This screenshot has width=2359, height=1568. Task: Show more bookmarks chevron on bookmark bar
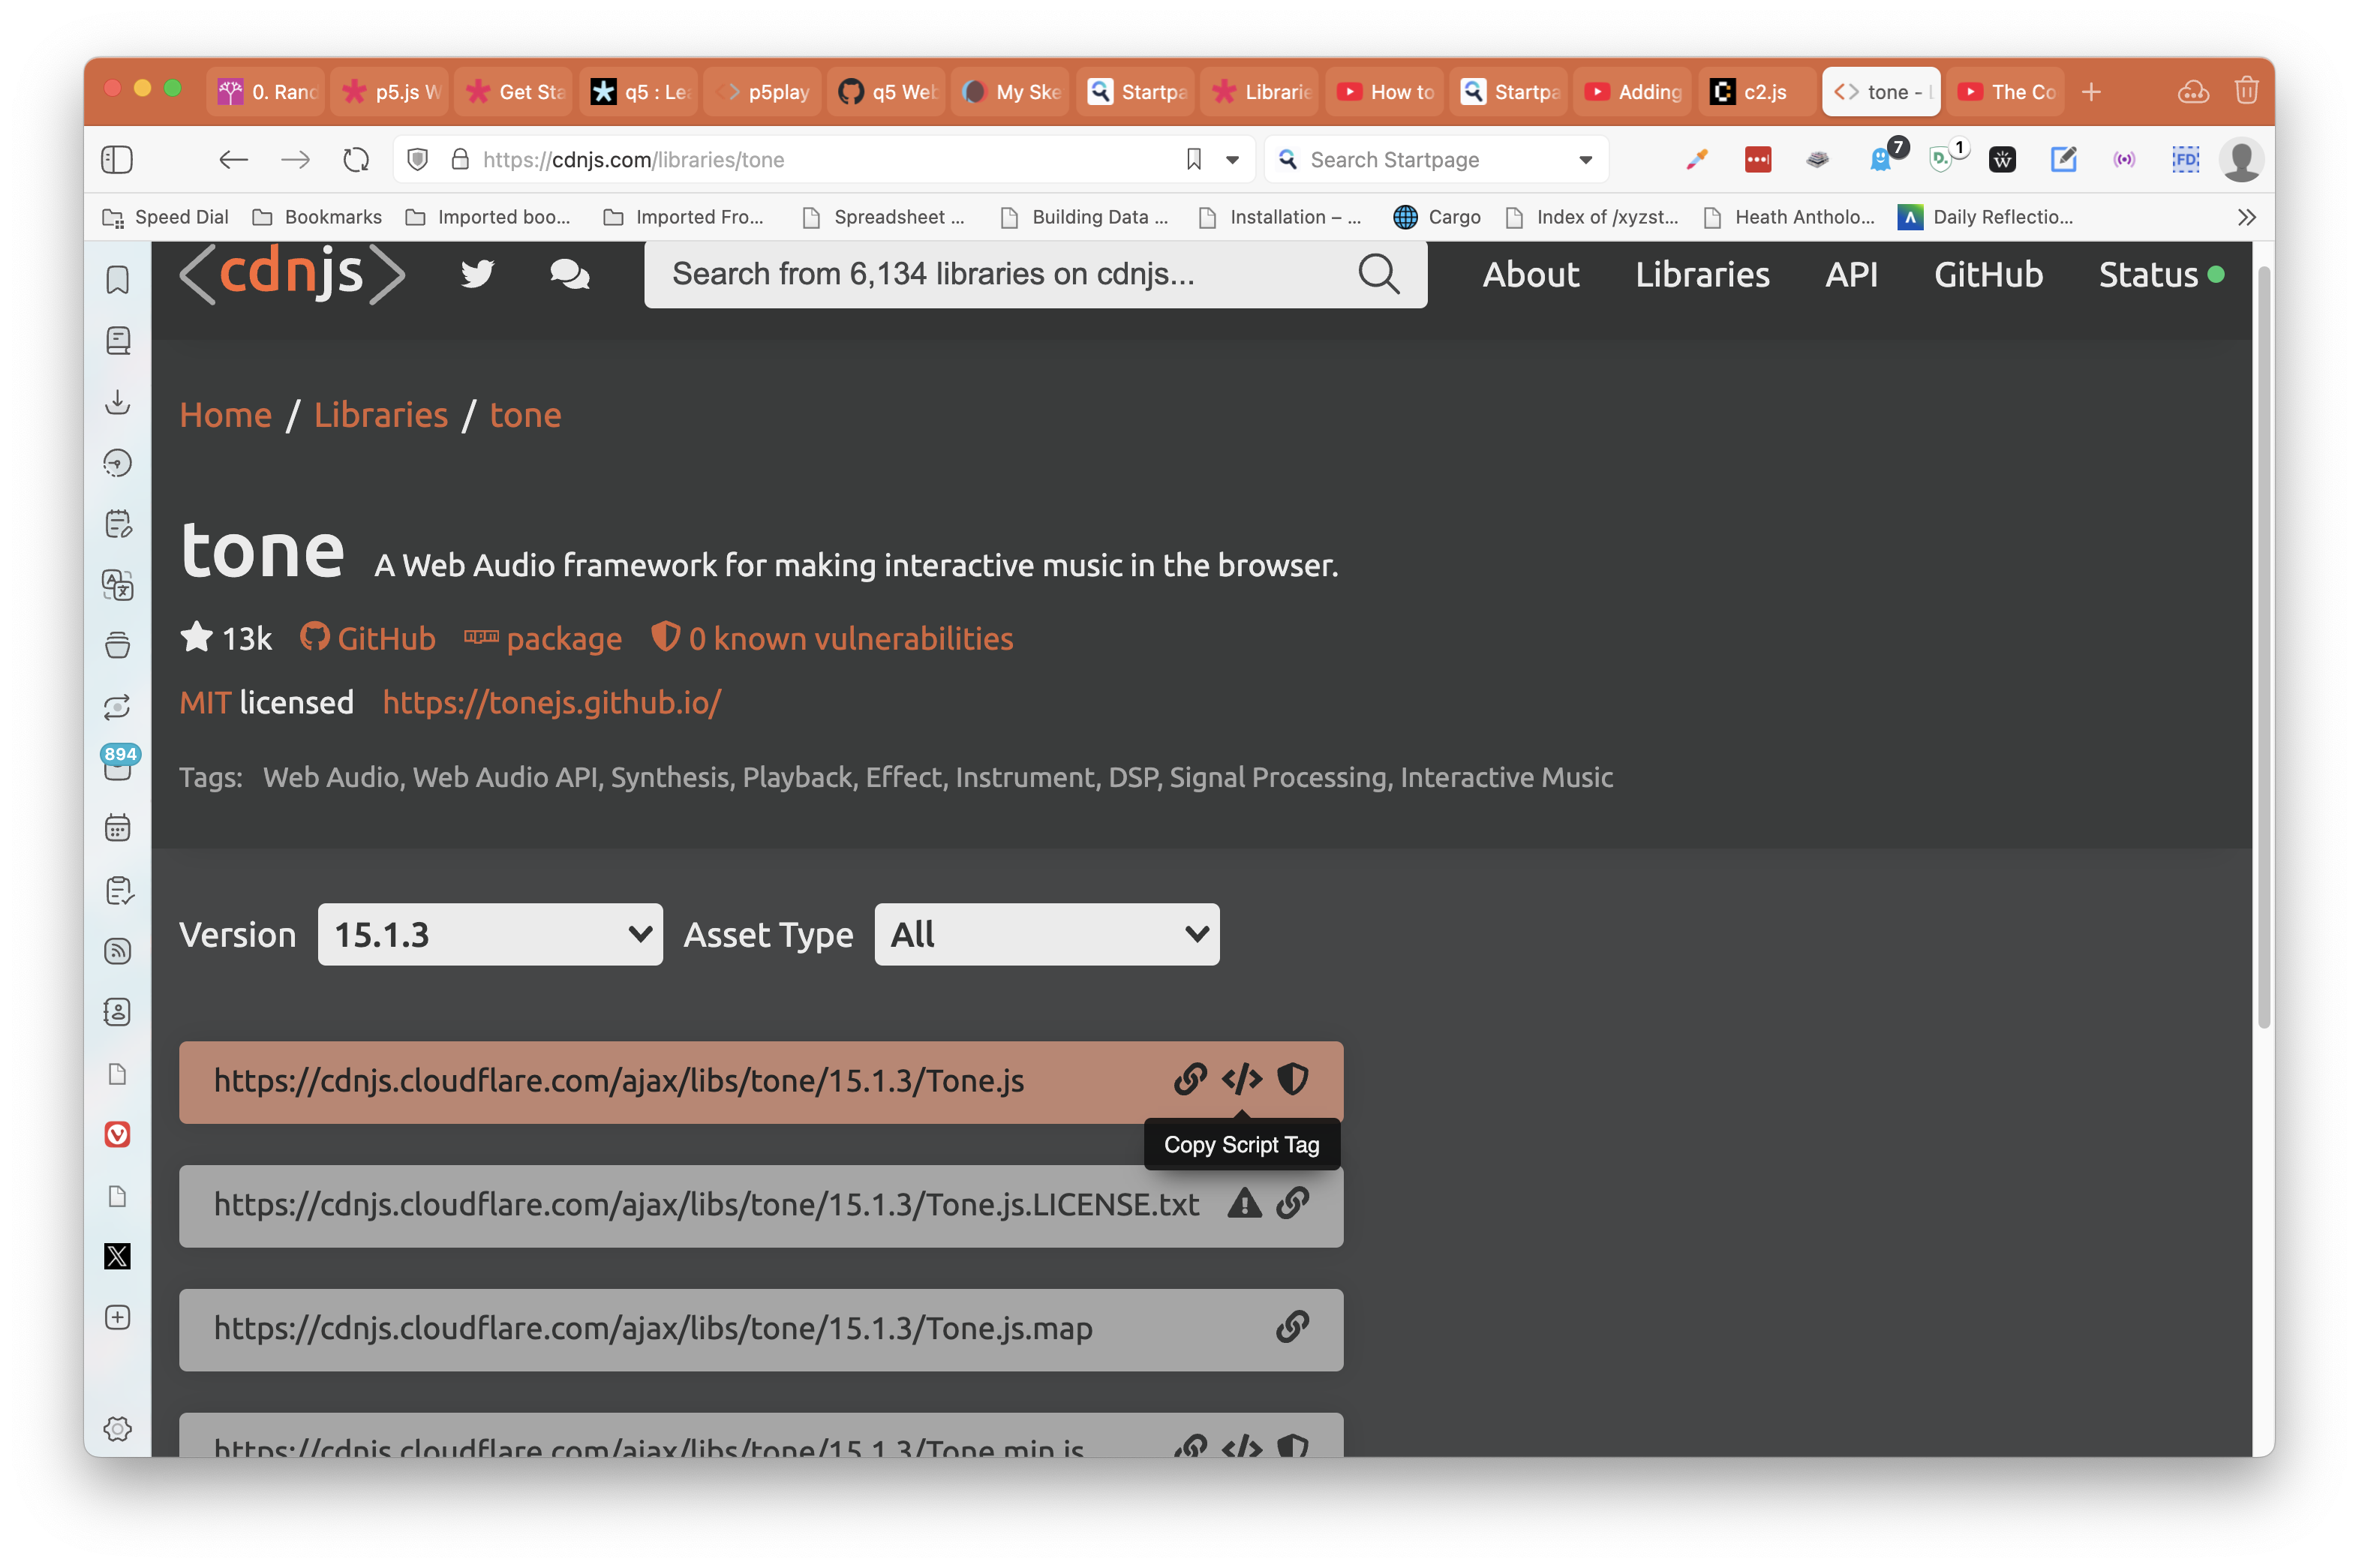tap(2246, 217)
